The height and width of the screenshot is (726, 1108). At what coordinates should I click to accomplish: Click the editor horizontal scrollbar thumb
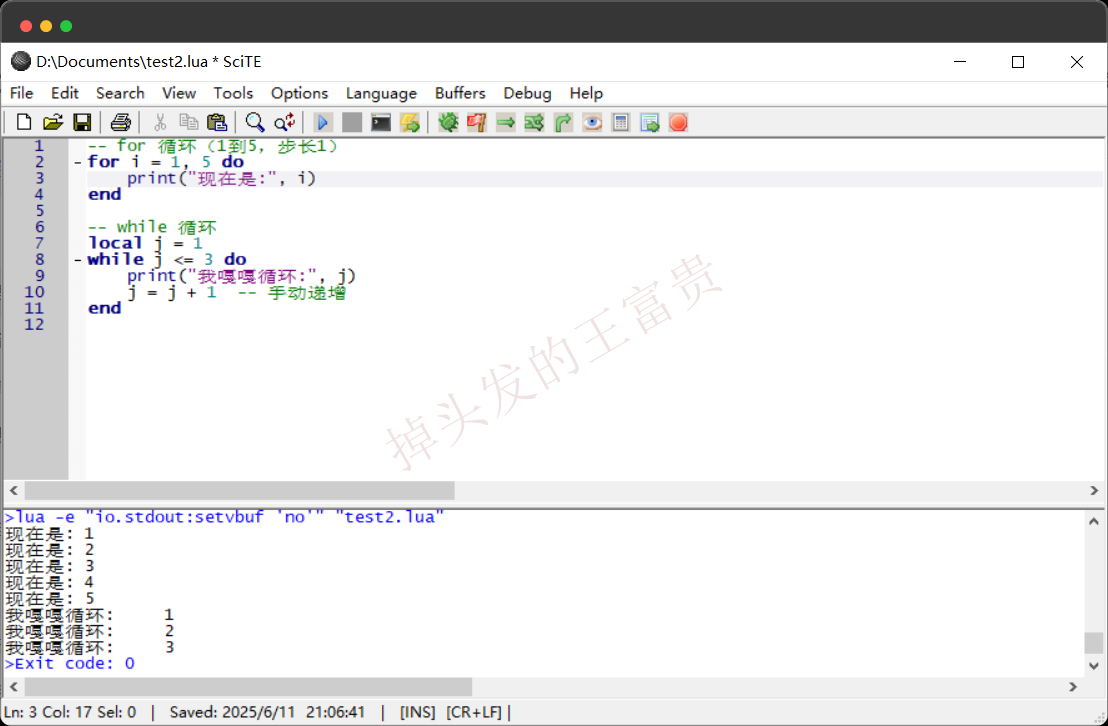[x=240, y=490]
